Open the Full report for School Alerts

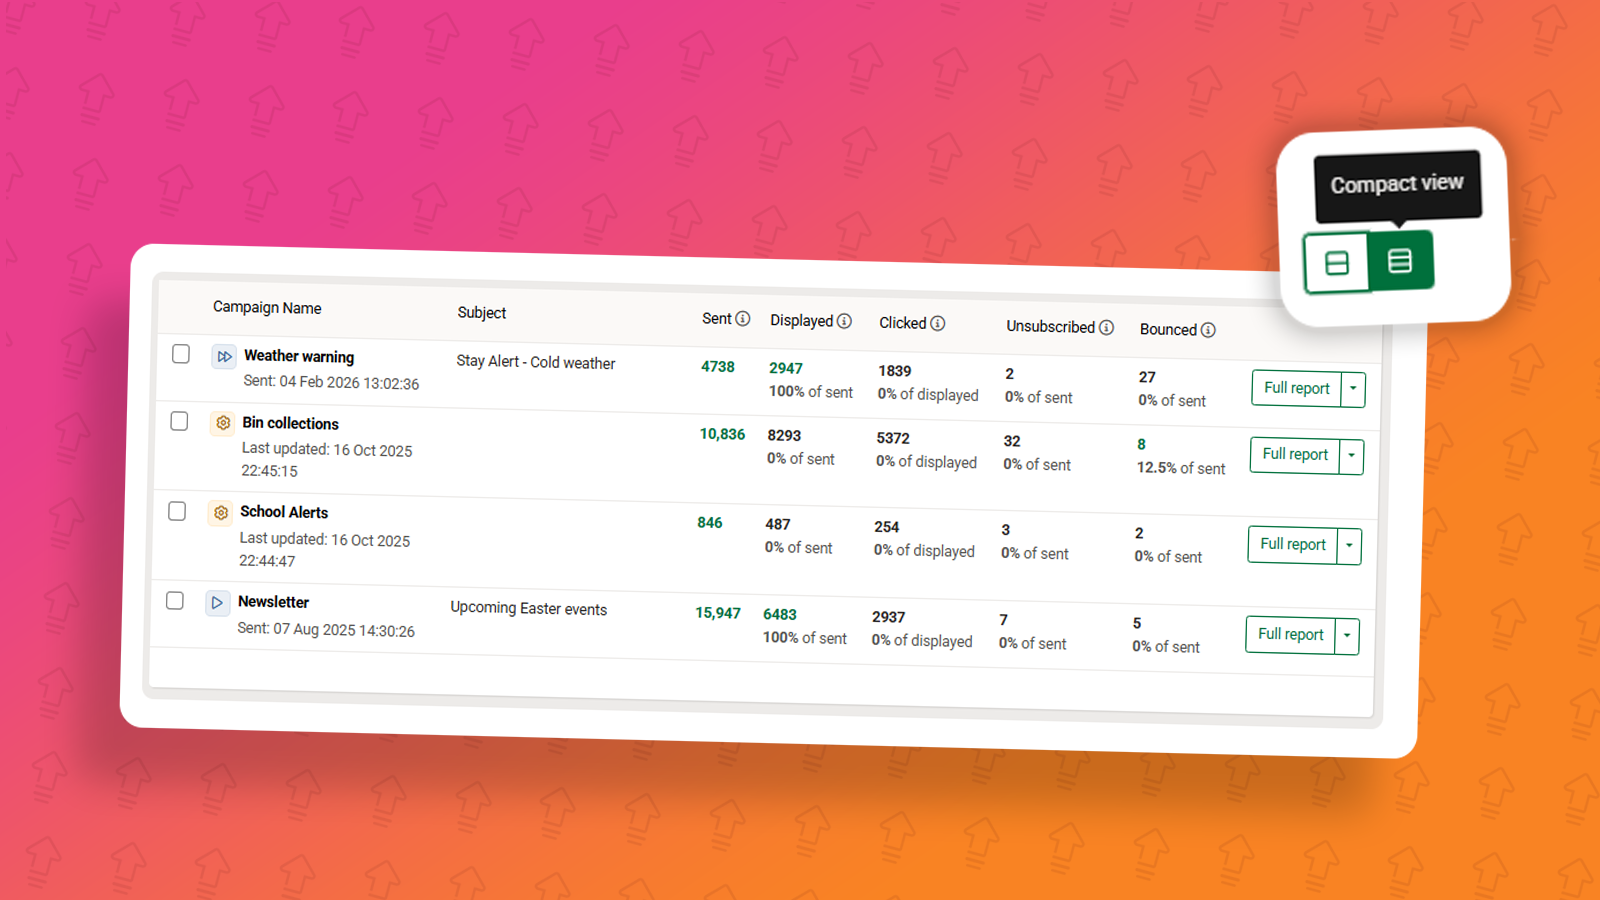[1292, 544]
